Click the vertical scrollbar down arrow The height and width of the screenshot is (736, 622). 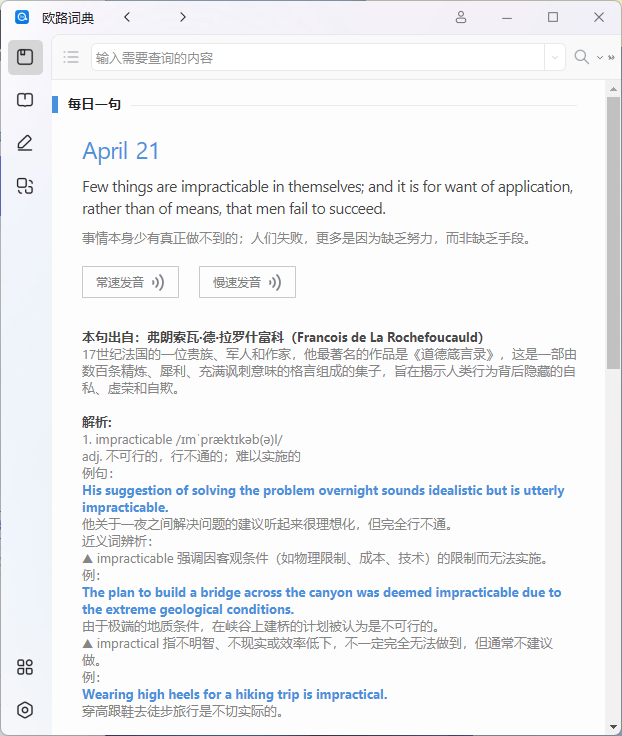pos(613,726)
